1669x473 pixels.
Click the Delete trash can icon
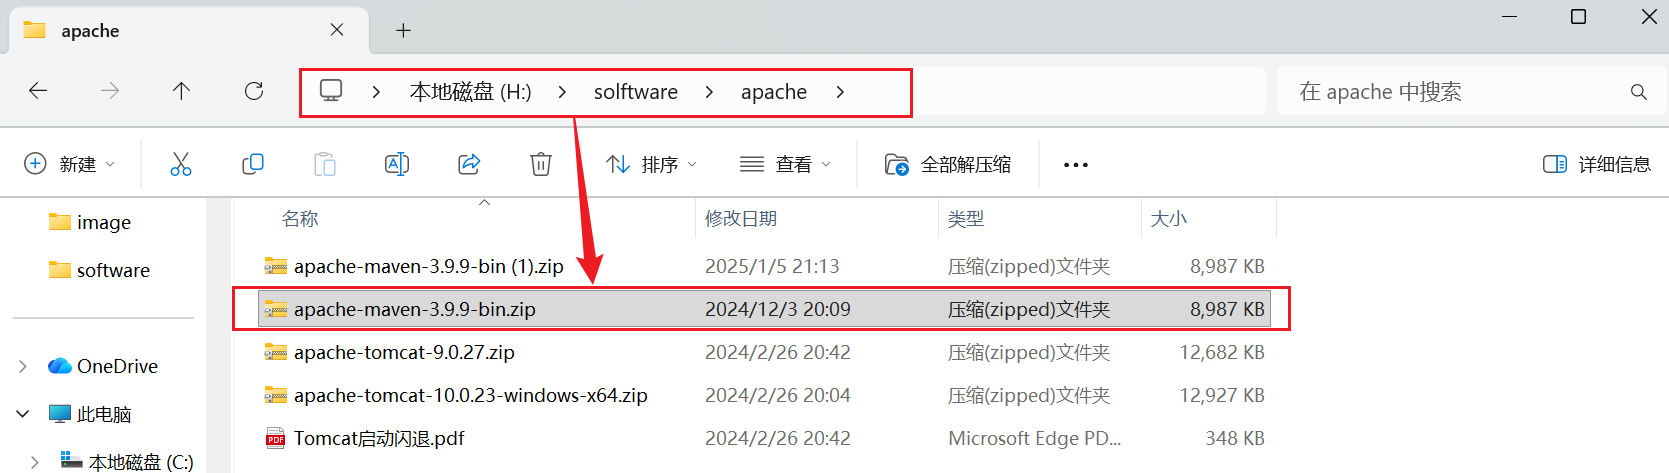541,164
